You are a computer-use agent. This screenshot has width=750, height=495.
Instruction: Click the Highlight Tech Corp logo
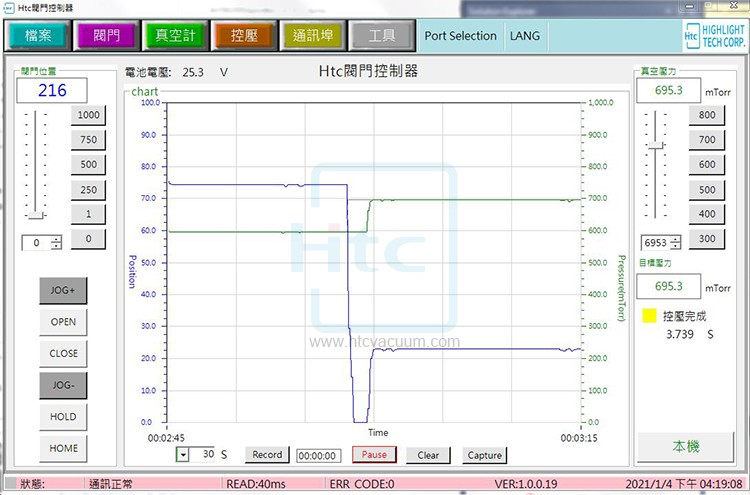[716, 36]
